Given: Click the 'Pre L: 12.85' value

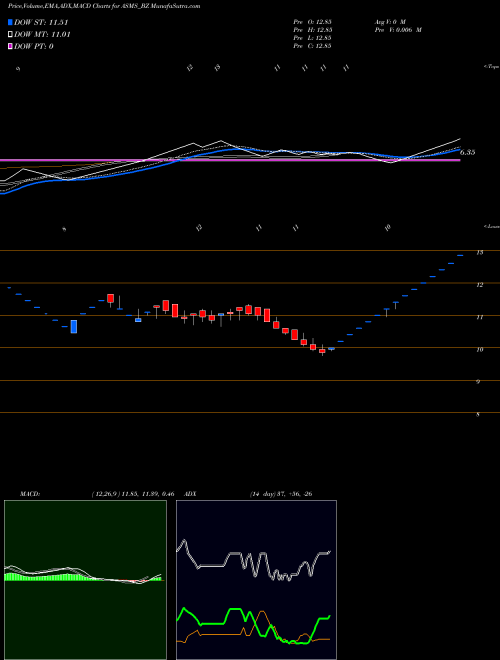Looking at the screenshot, I should (312, 38).
